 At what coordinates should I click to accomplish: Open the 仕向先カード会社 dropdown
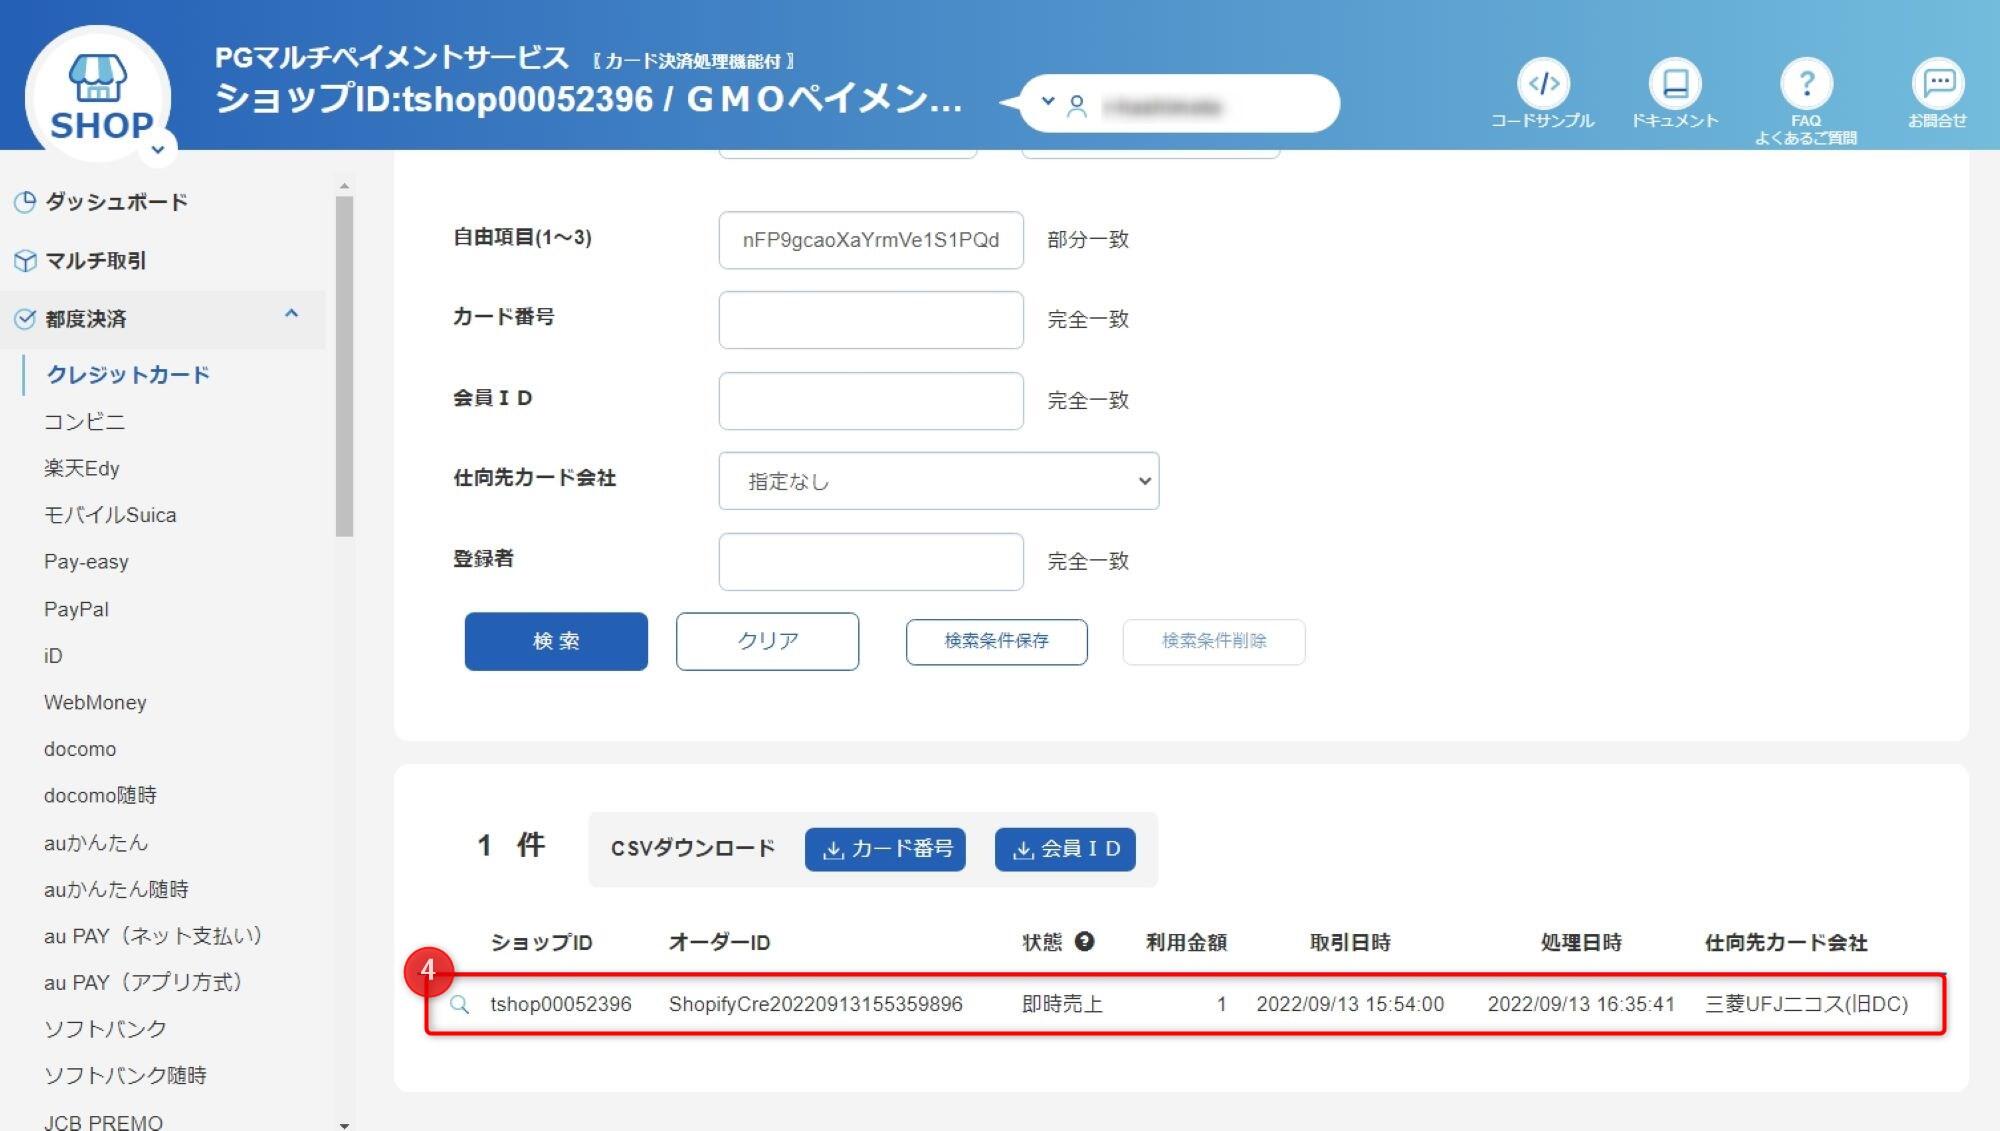click(x=938, y=481)
